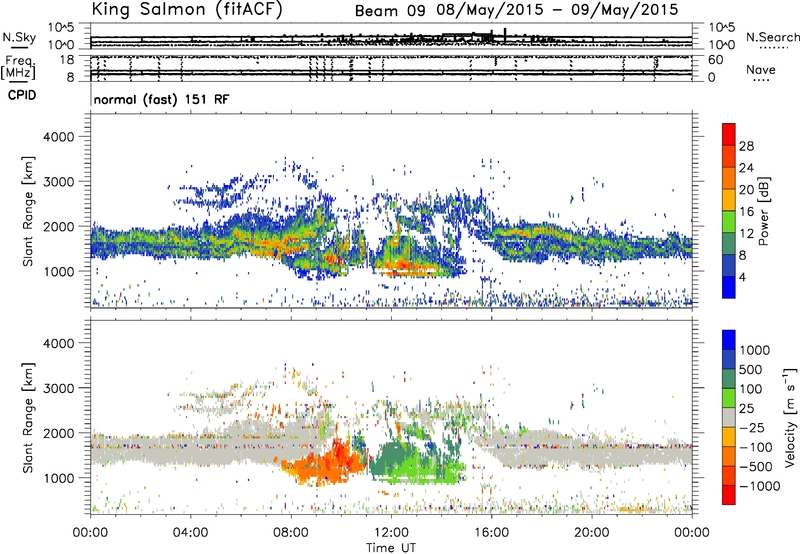Click the -1000 tick on Velocity colorbar

pos(760,486)
